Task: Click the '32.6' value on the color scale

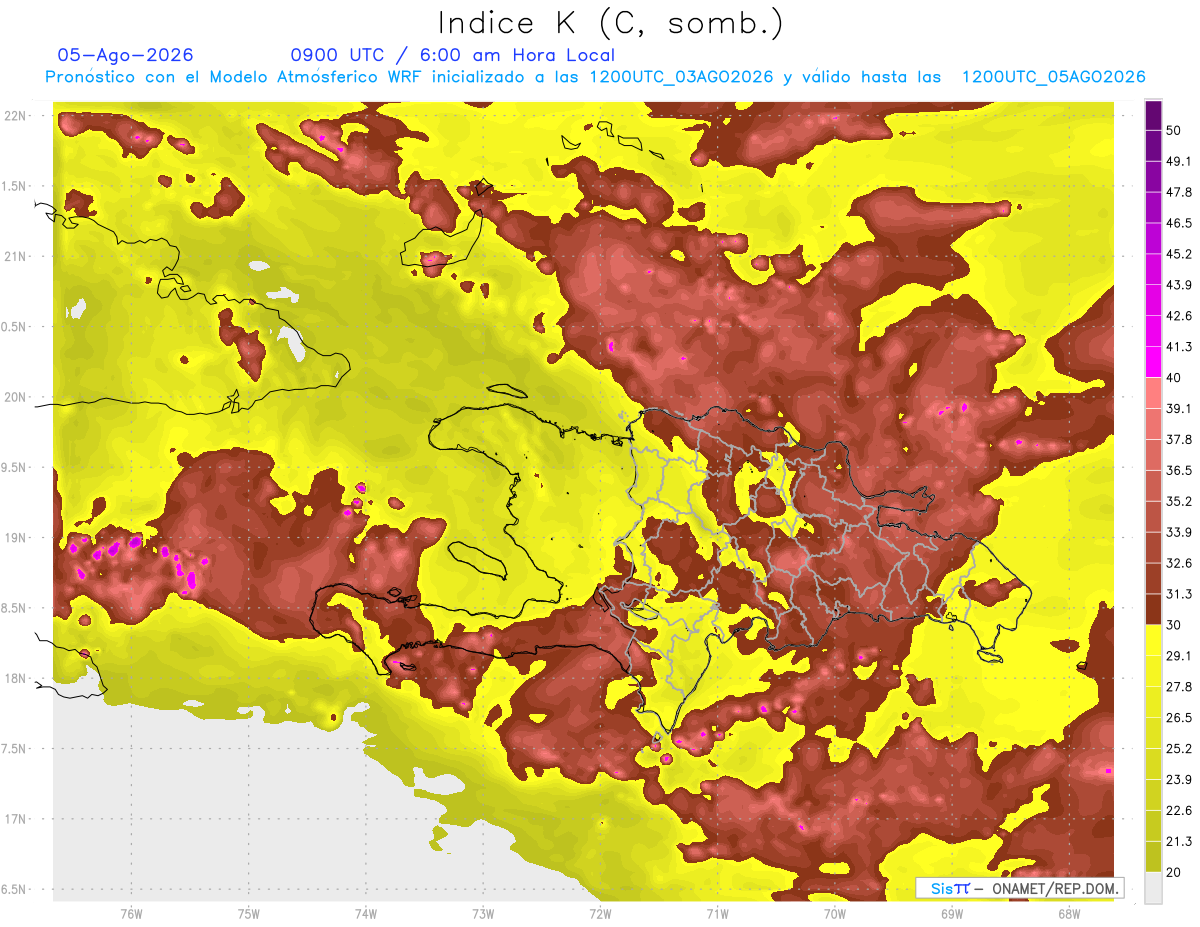Action: 1179,563
